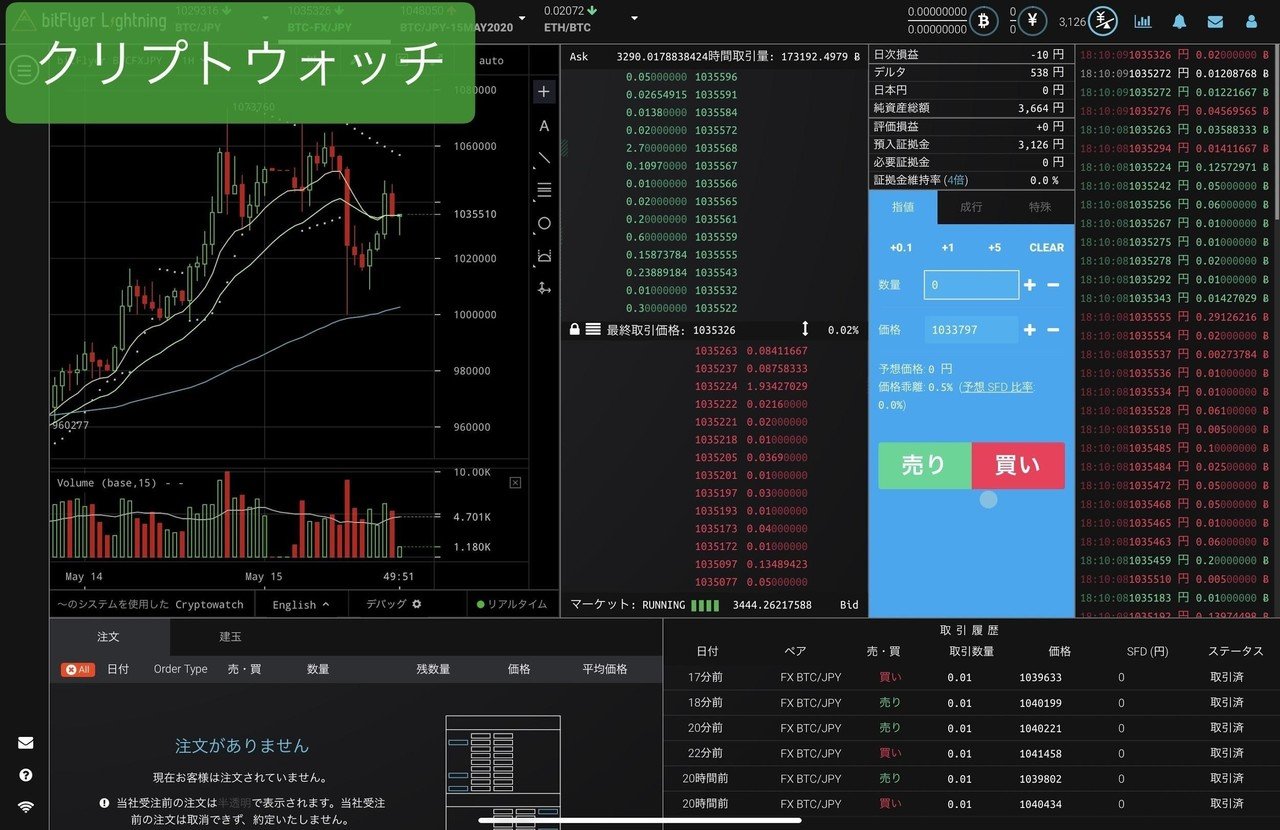
Task: Select the text annotation tool A
Action: coord(544,126)
